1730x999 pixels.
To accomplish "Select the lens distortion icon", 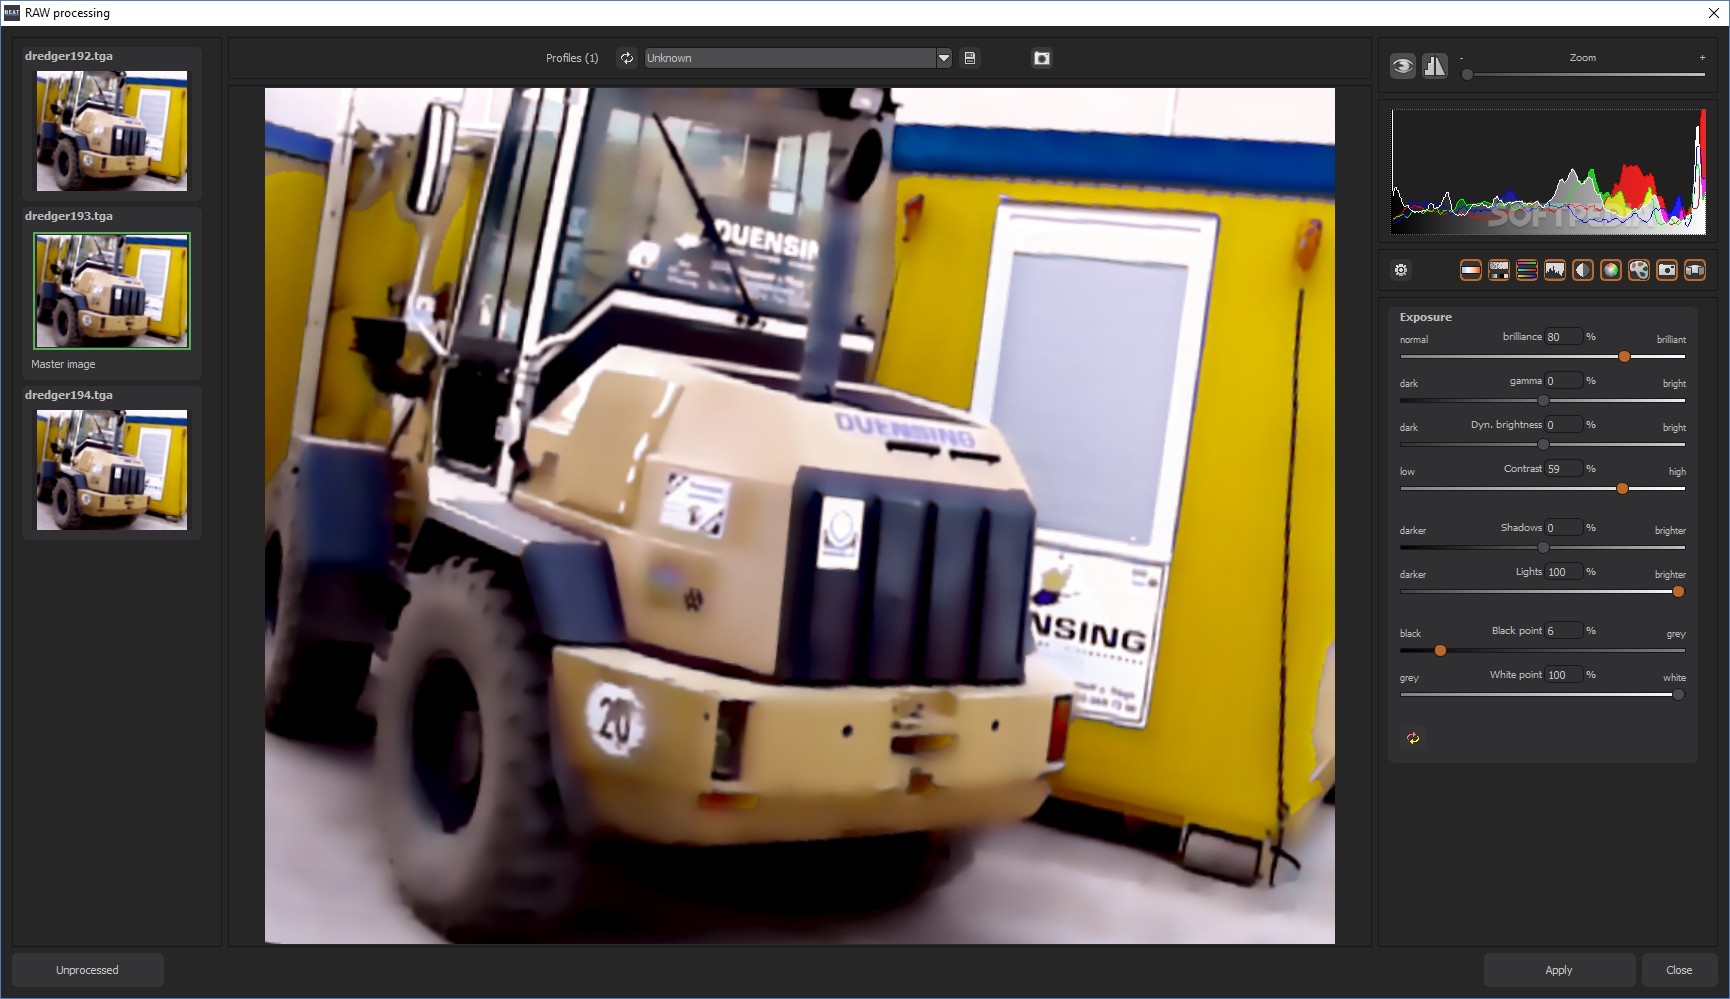I will 1695,270.
